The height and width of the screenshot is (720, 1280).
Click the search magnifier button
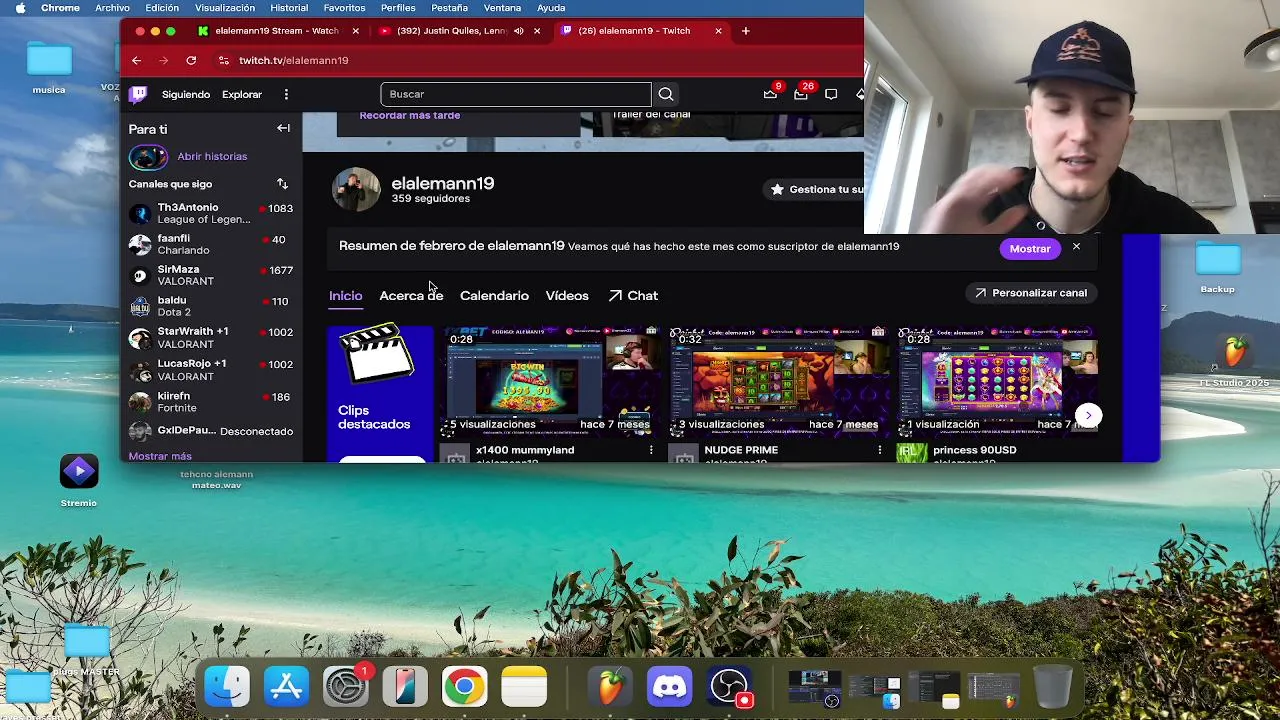coord(666,94)
